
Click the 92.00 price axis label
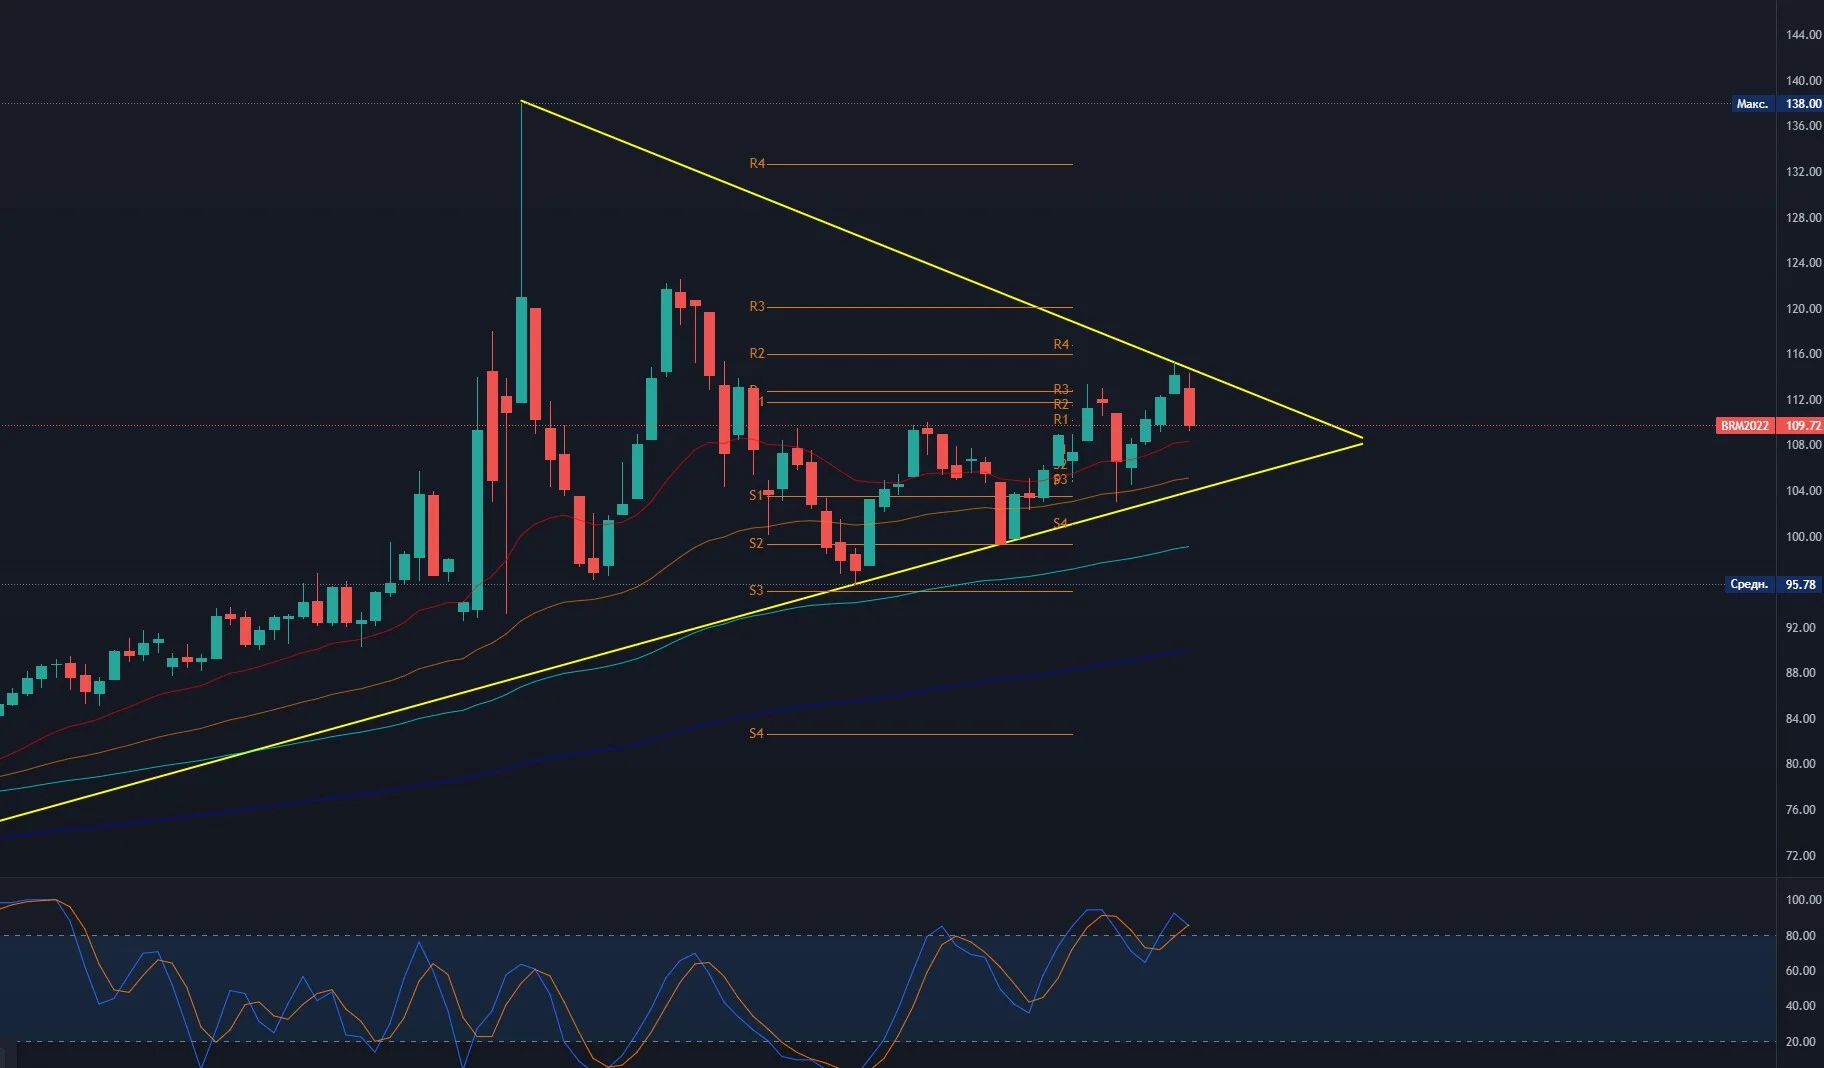click(1801, 628)
